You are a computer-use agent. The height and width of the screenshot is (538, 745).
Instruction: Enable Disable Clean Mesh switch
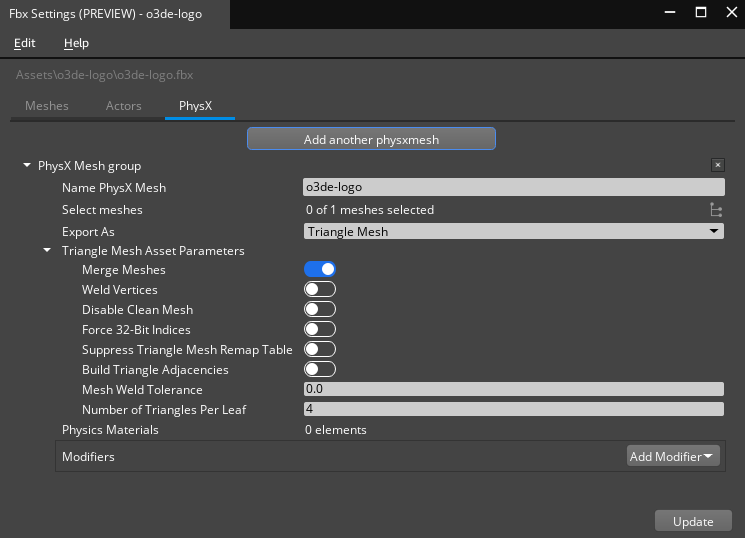click(x=319, y=310)
